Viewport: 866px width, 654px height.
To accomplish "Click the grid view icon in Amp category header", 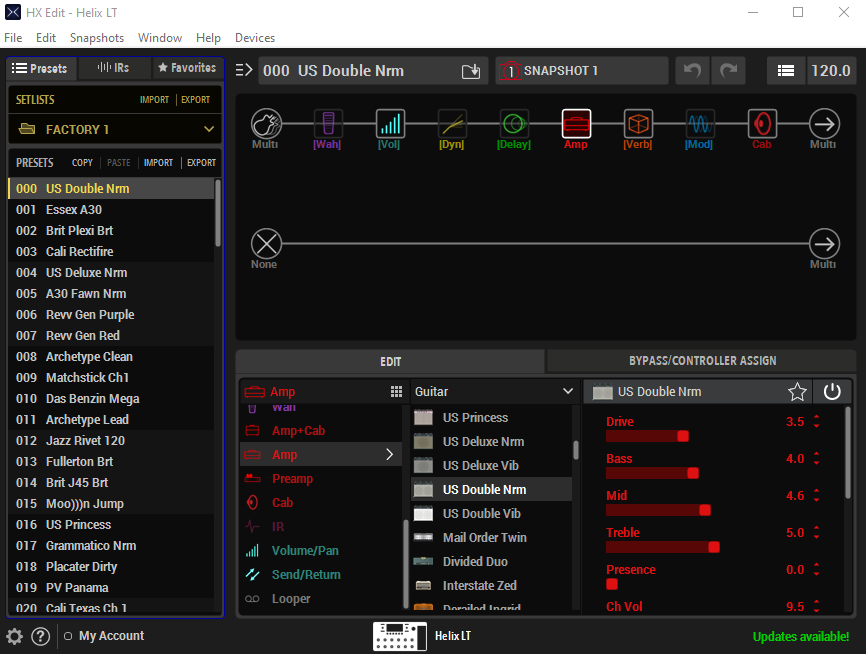I will pos(396,392).
